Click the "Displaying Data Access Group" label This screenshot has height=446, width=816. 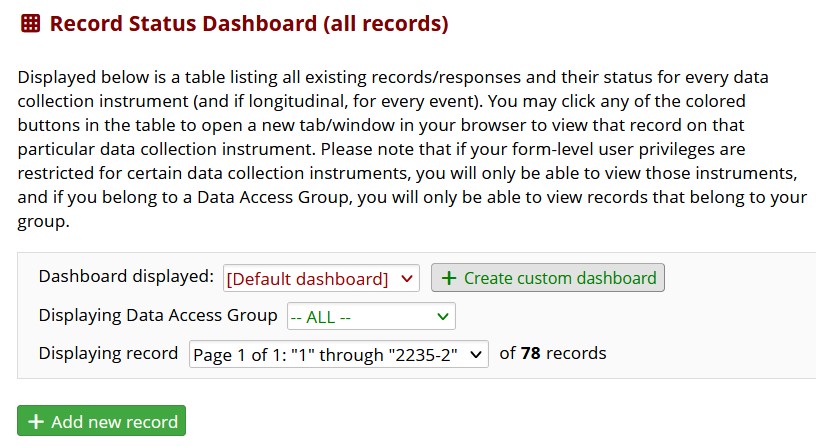(x=158, y=315)
